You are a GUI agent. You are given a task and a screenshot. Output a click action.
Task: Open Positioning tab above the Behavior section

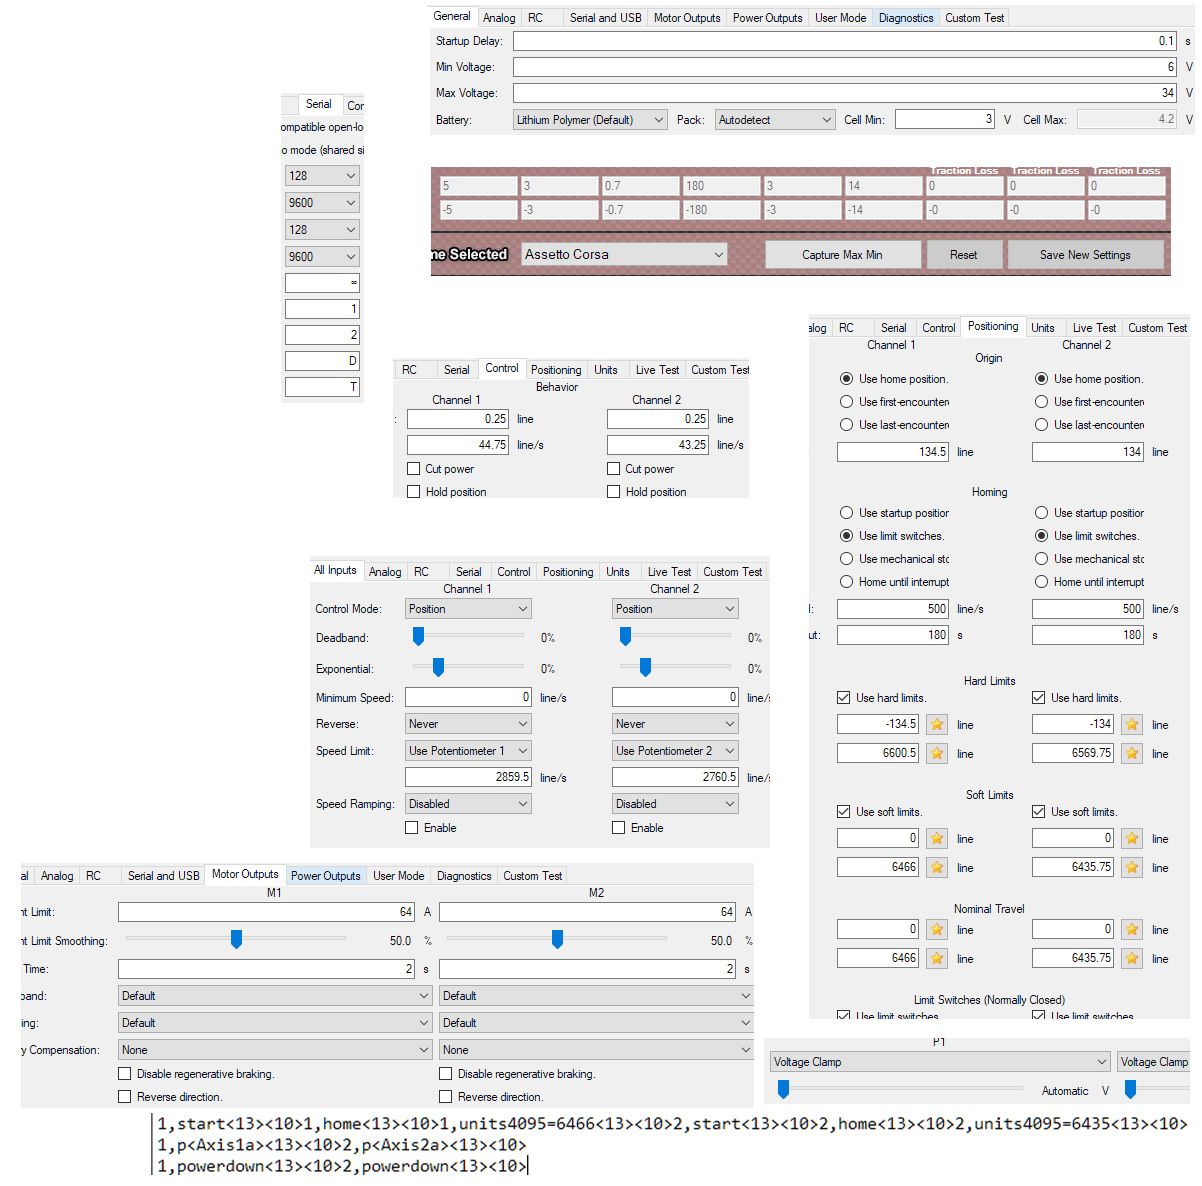click(x=556, y=370)
